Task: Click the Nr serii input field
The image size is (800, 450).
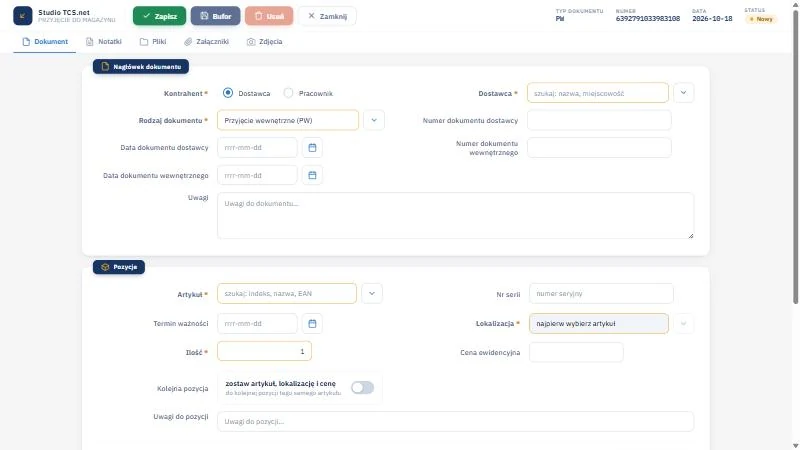Action: coord(601,293)
